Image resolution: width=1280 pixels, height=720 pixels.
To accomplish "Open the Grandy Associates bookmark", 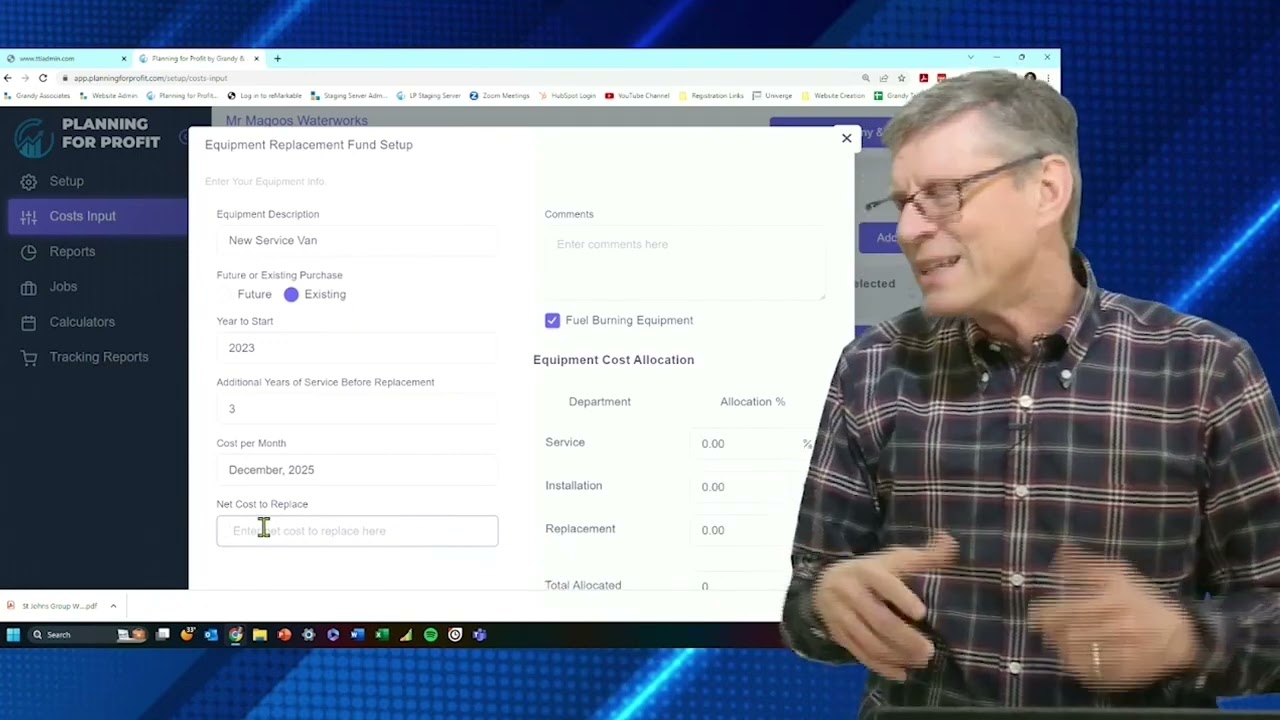I will 37,96.
